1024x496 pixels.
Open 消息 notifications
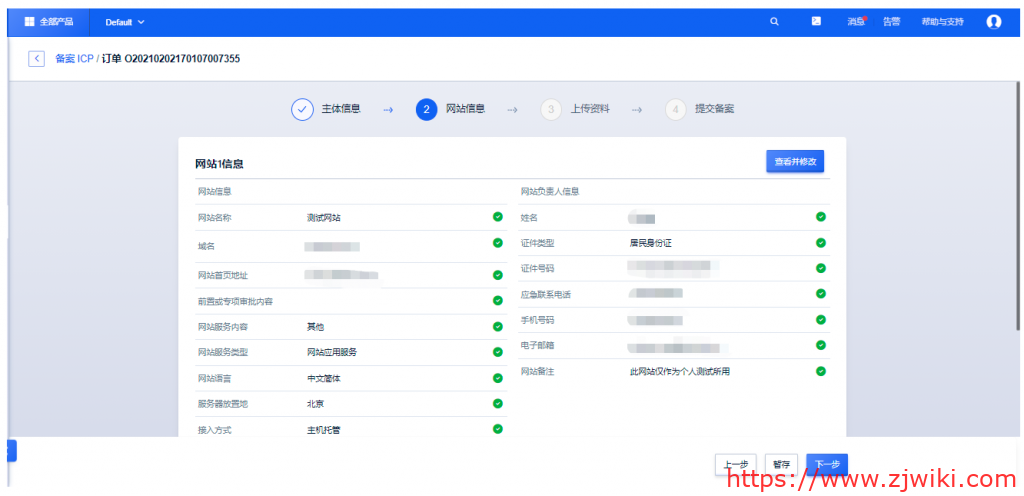tap(856, 22)
